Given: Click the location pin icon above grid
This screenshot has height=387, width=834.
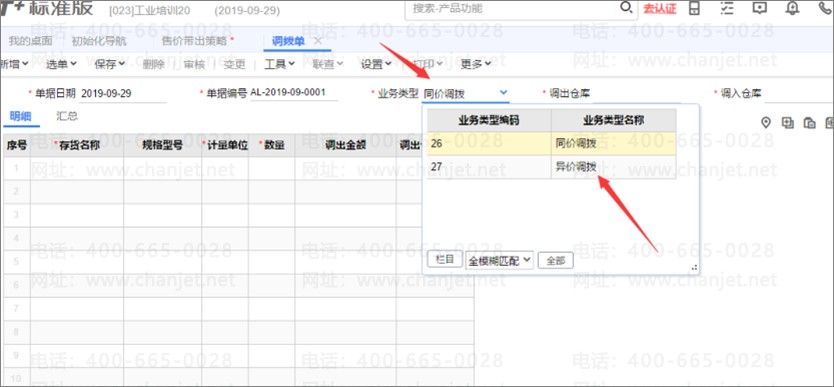Looking at the screenshot, I should click(766, 123).
